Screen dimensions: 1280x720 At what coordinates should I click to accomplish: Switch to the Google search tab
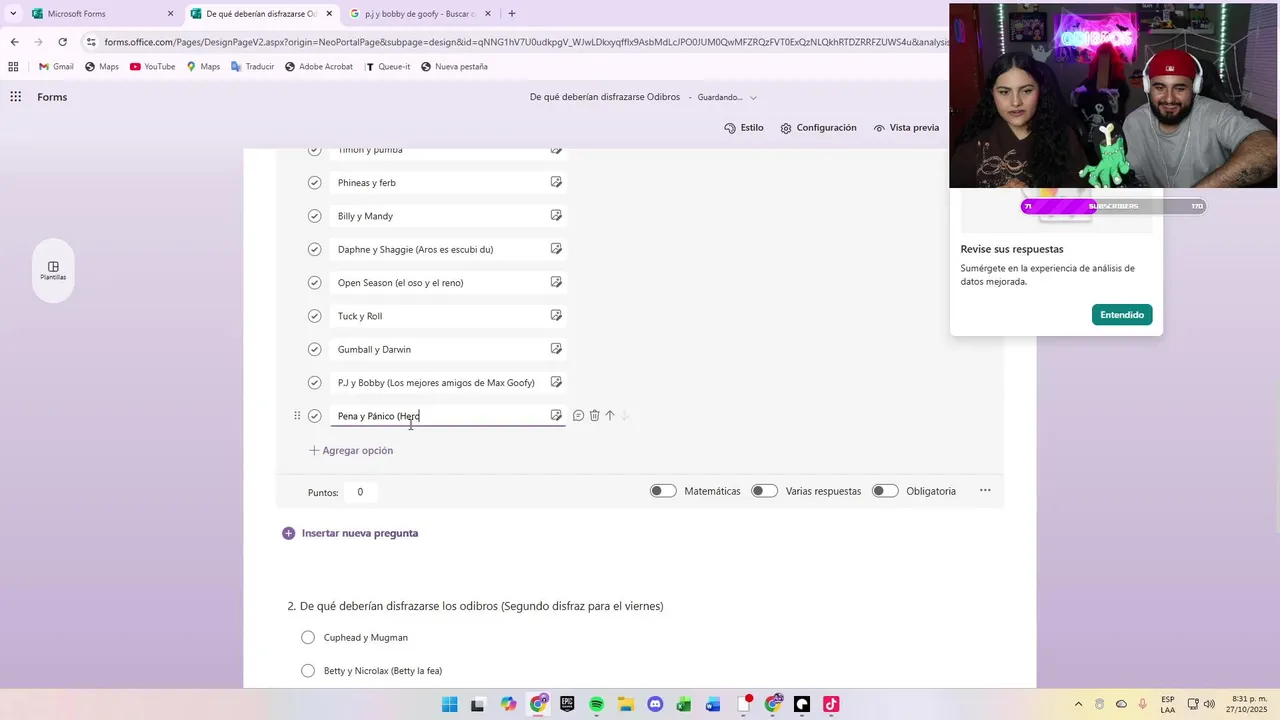click(418, 14)
